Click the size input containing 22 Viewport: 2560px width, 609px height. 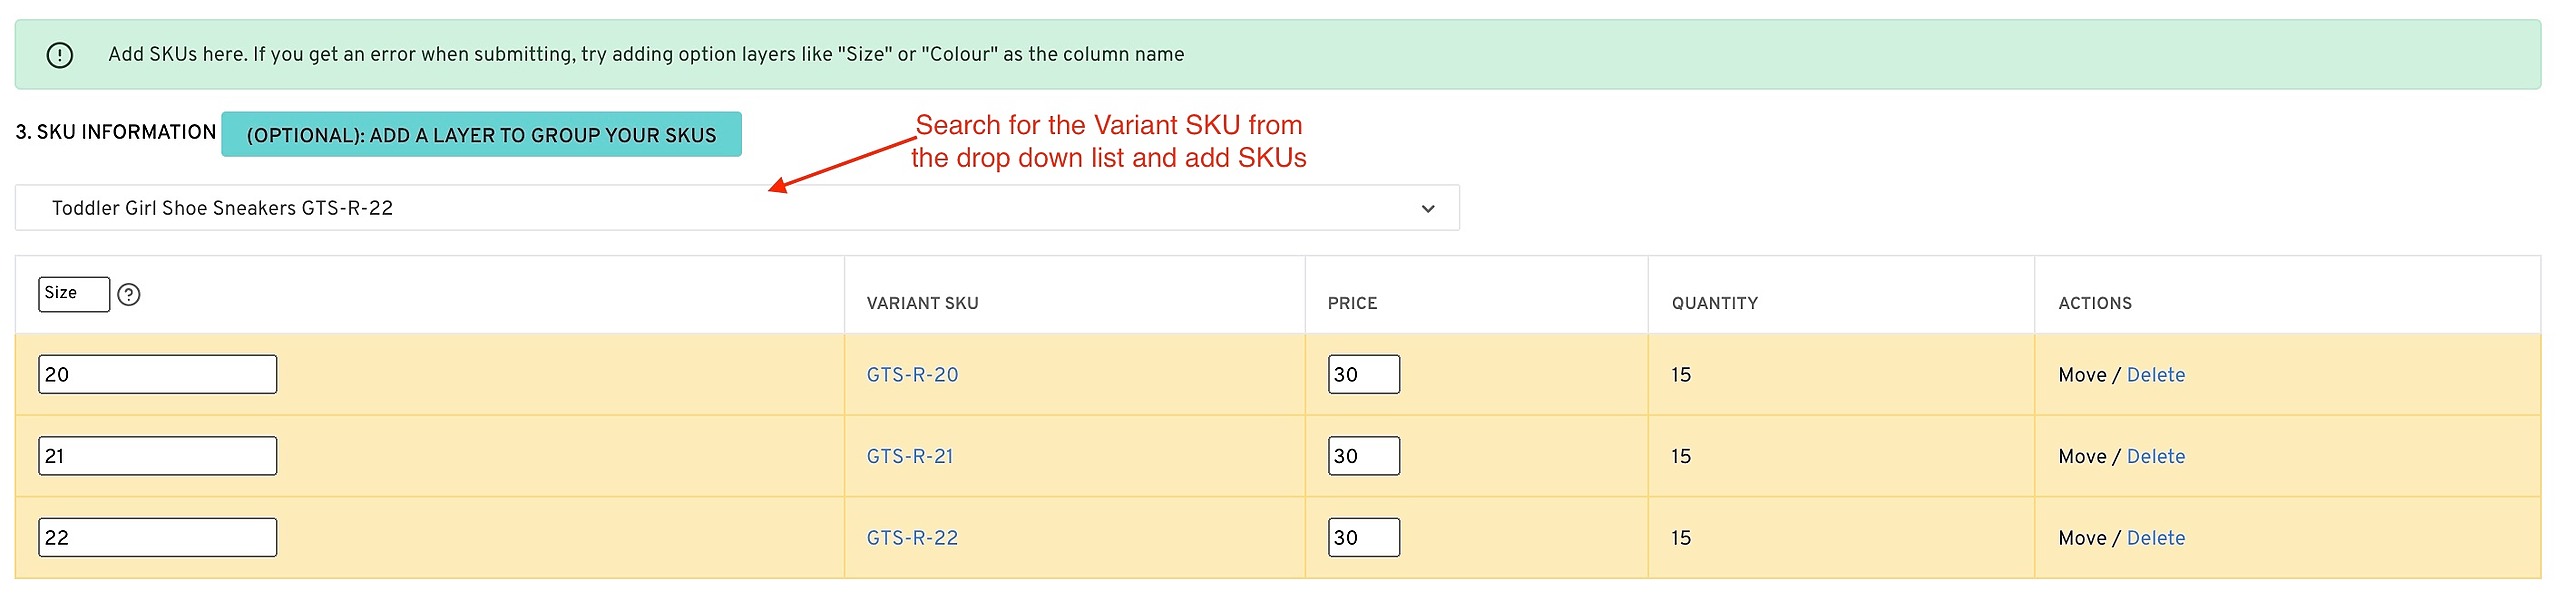pyautogui.click(x=157, y=538)
